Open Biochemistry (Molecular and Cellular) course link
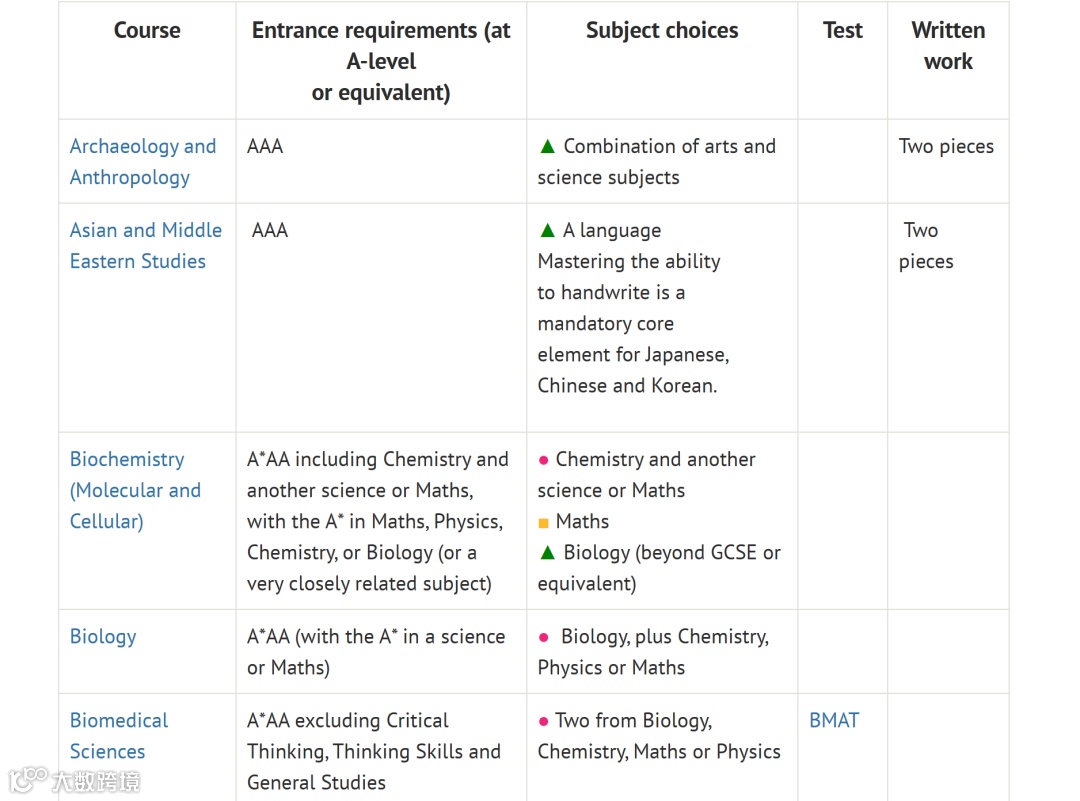The height and width of the screenshot is (801, 1080). click(x=135, y=490)
